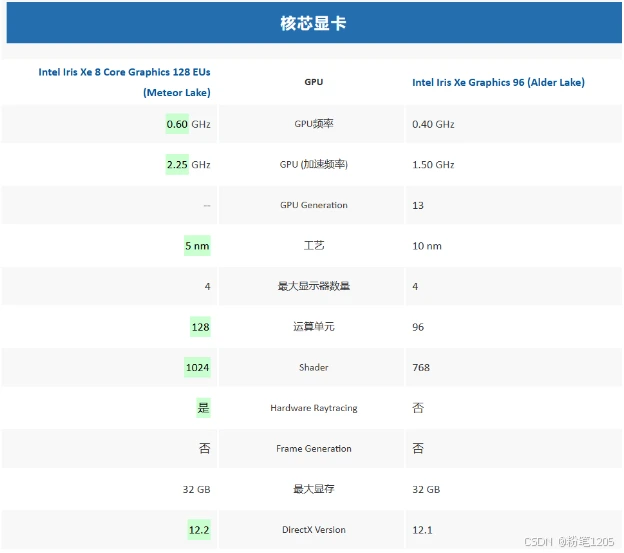Select the Frame Generation row label
The width and height of the screenshot is (624, 553).
pyautogui.click(x=314, y=449)
